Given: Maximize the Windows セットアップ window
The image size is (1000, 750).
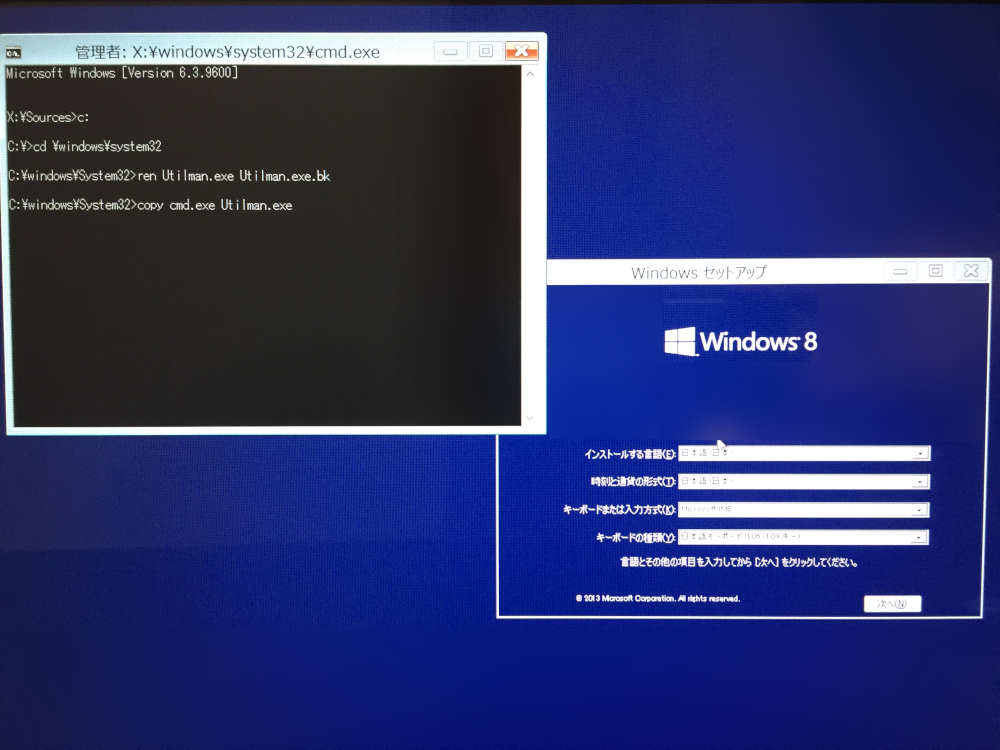Looking at the screenshot, I should click(x=936, y=271).
